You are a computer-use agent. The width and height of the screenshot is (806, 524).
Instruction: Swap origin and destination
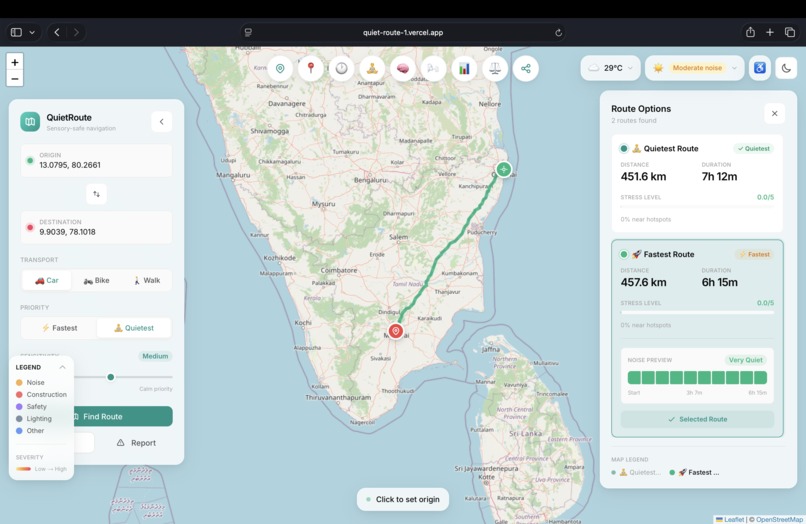[x=96, y=194]
